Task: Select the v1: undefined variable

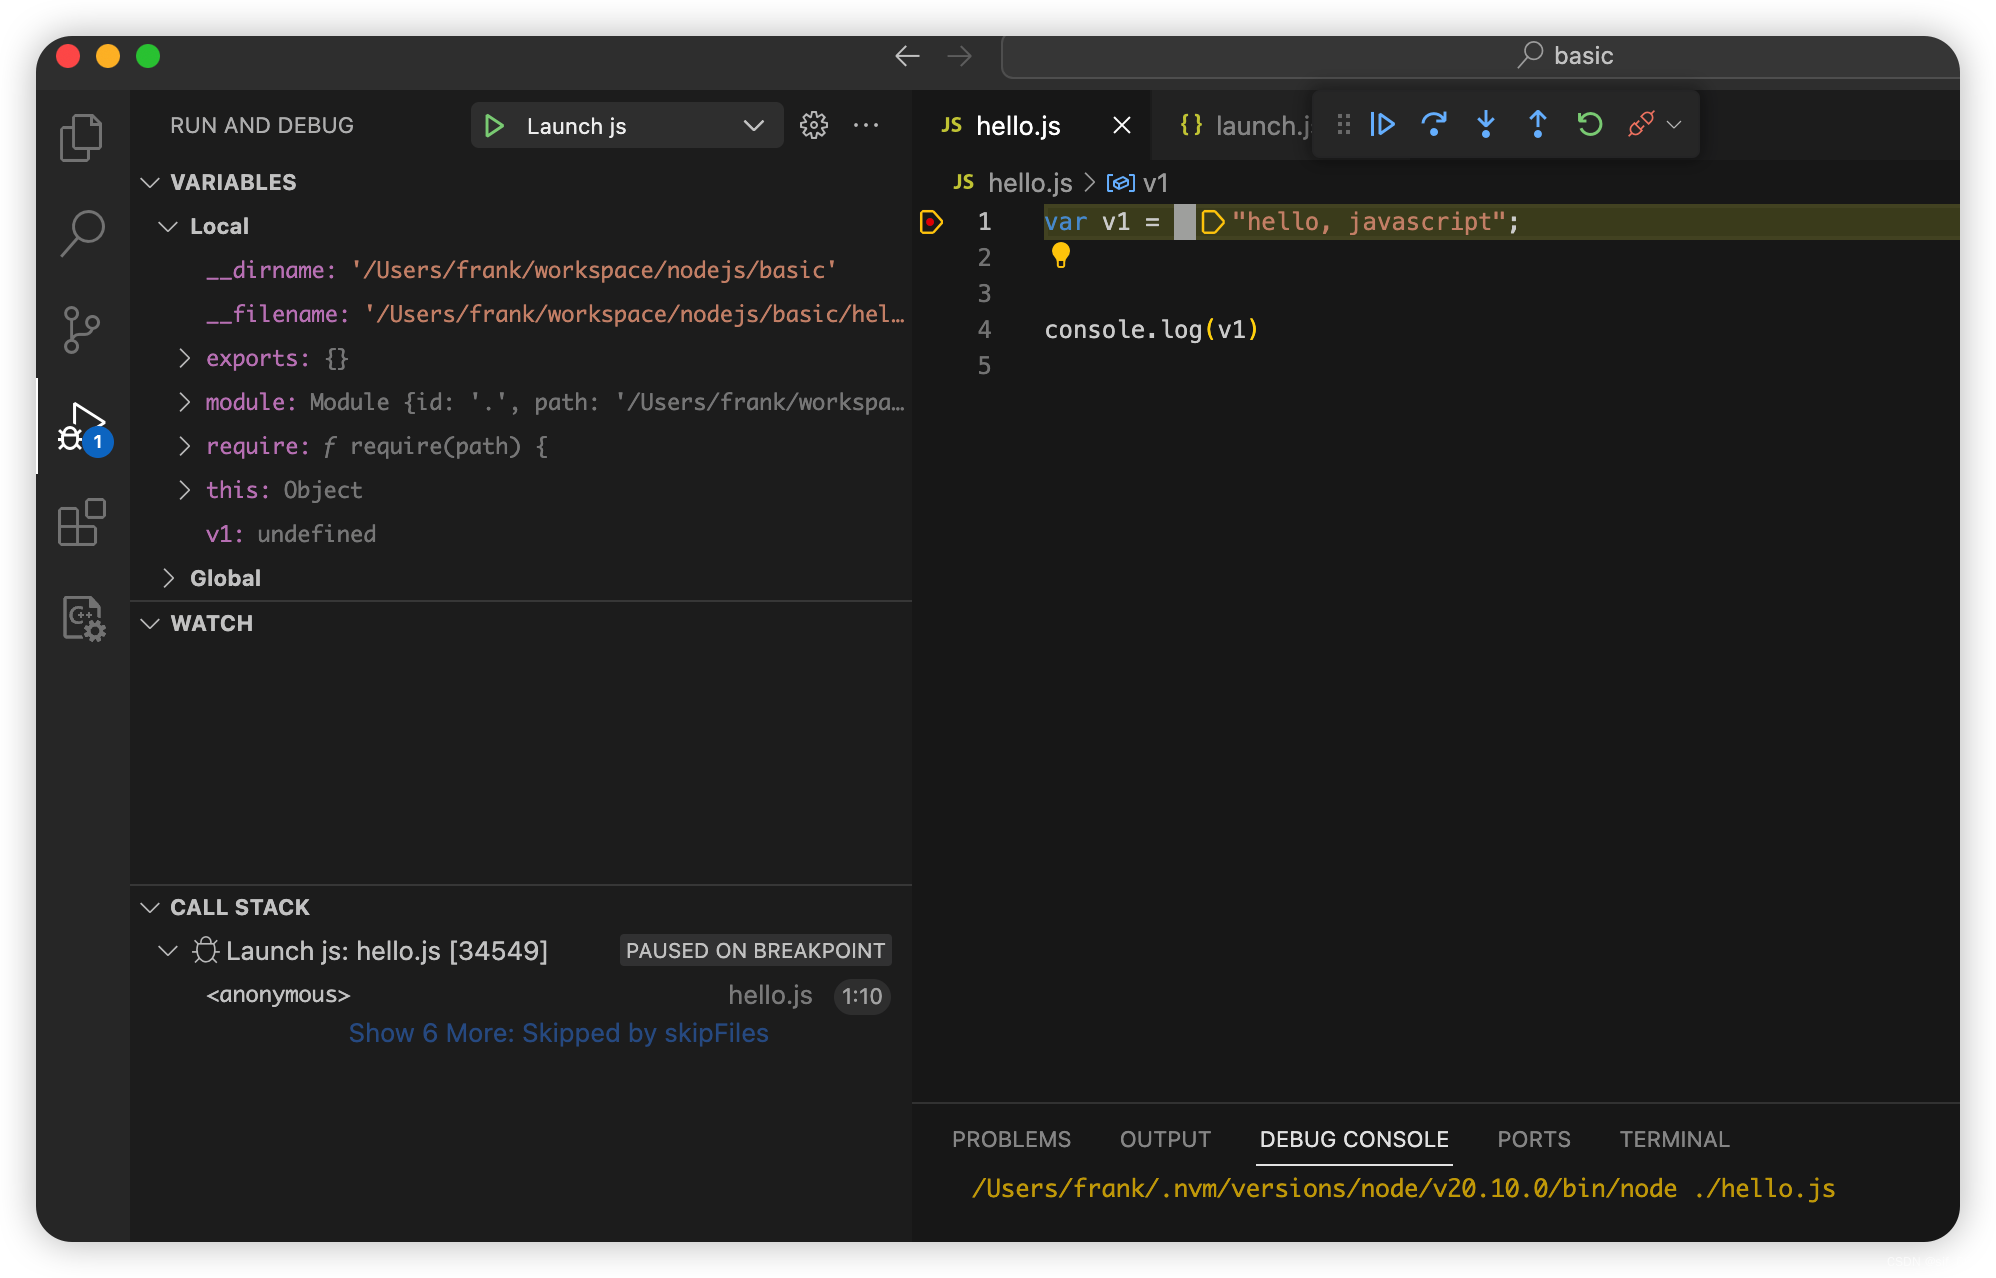Action: (521, 534)
